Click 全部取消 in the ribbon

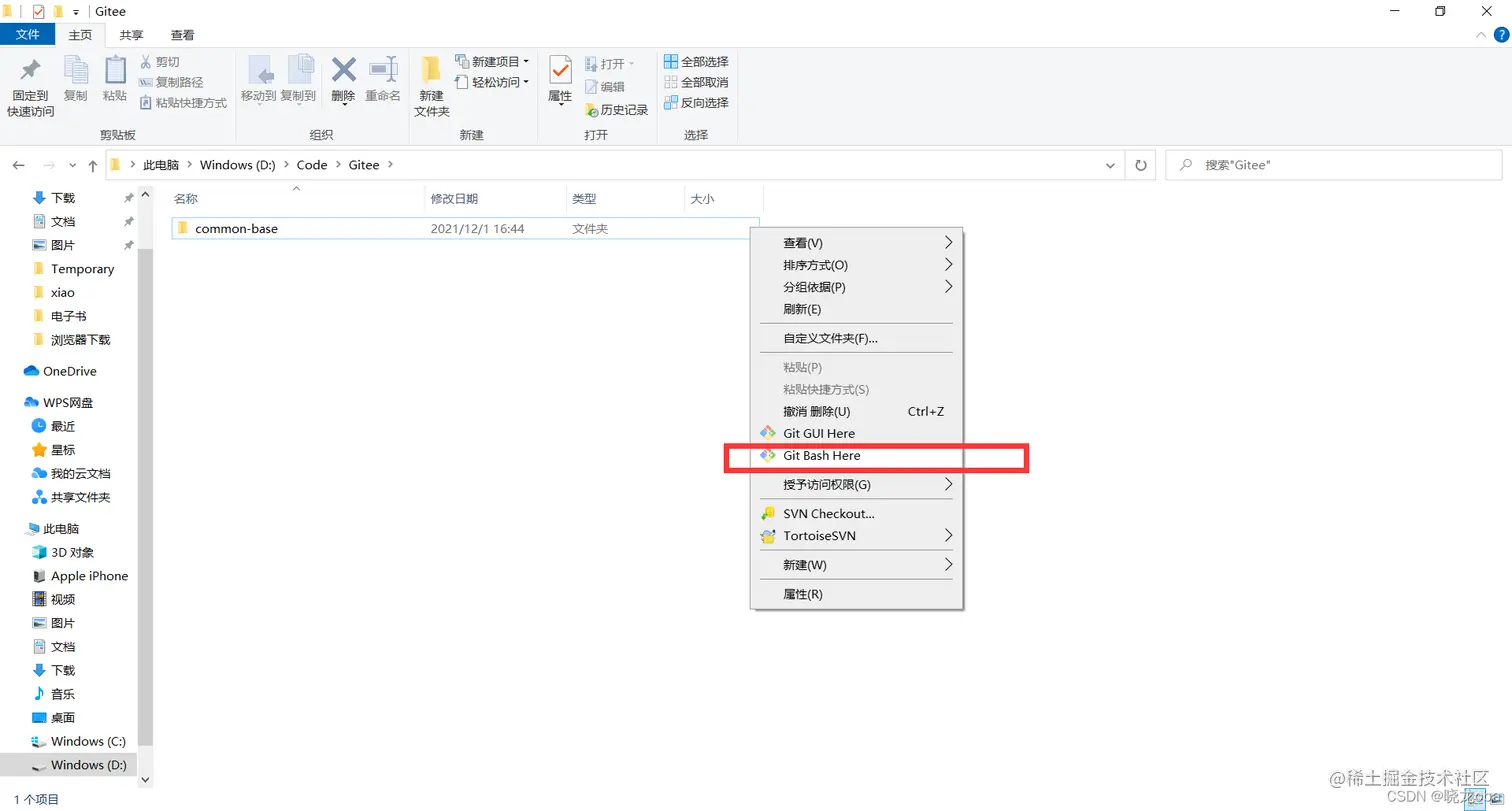[696, 82]
